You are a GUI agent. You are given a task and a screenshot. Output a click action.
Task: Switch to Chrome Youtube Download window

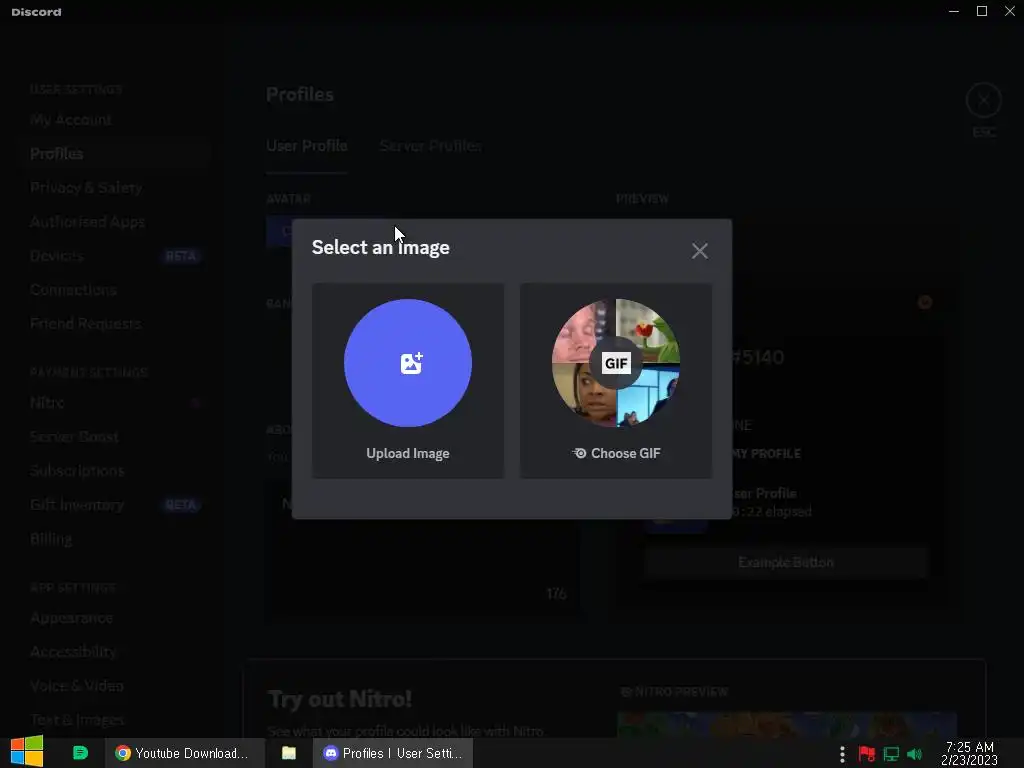(x=185, y=753)
